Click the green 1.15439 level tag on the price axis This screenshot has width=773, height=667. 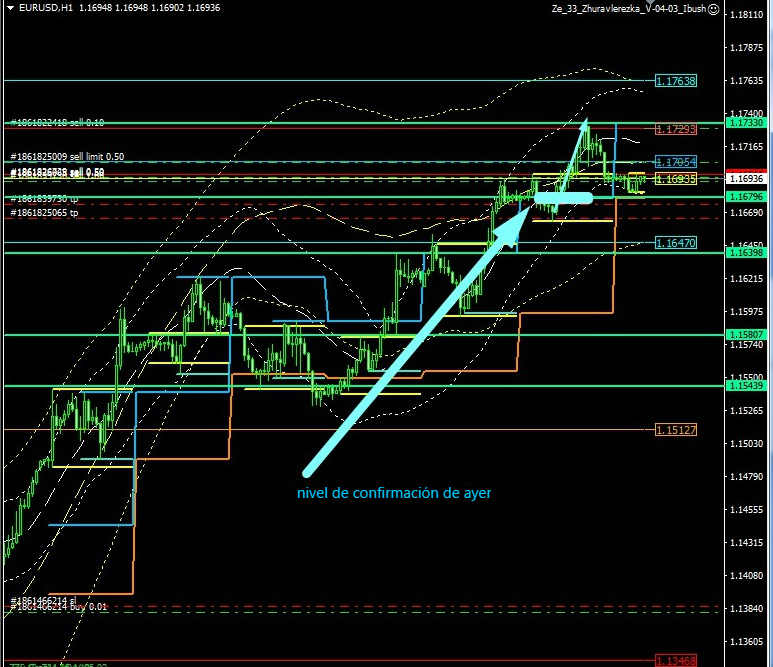click(x=748, y=386)
